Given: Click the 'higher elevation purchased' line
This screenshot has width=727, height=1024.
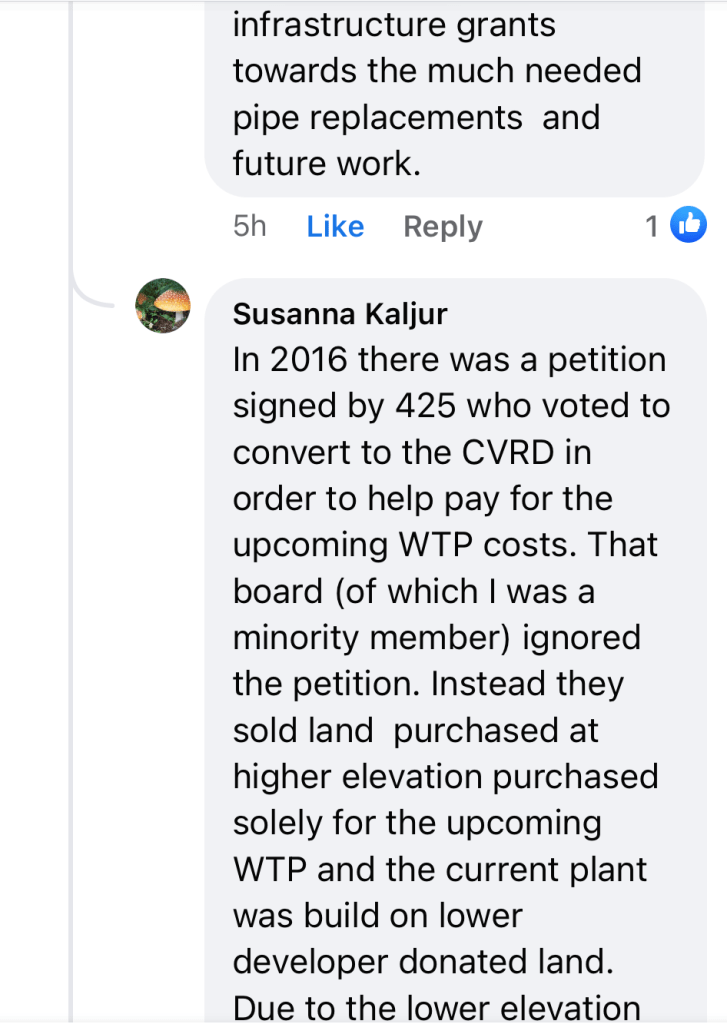Looking at the screenshot, I should (x=445, y=776).
